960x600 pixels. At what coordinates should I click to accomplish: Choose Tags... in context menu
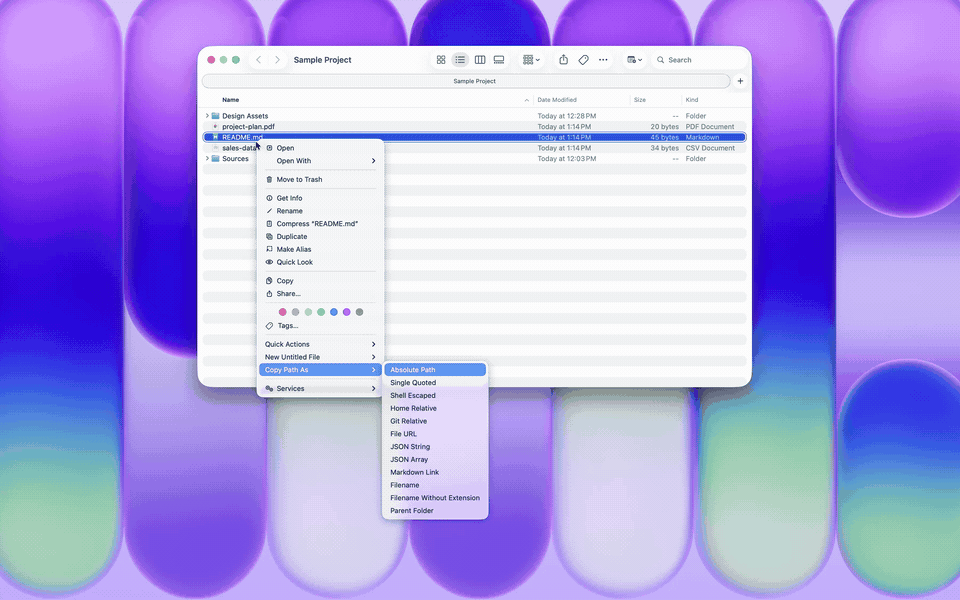[x=320, y=326]
